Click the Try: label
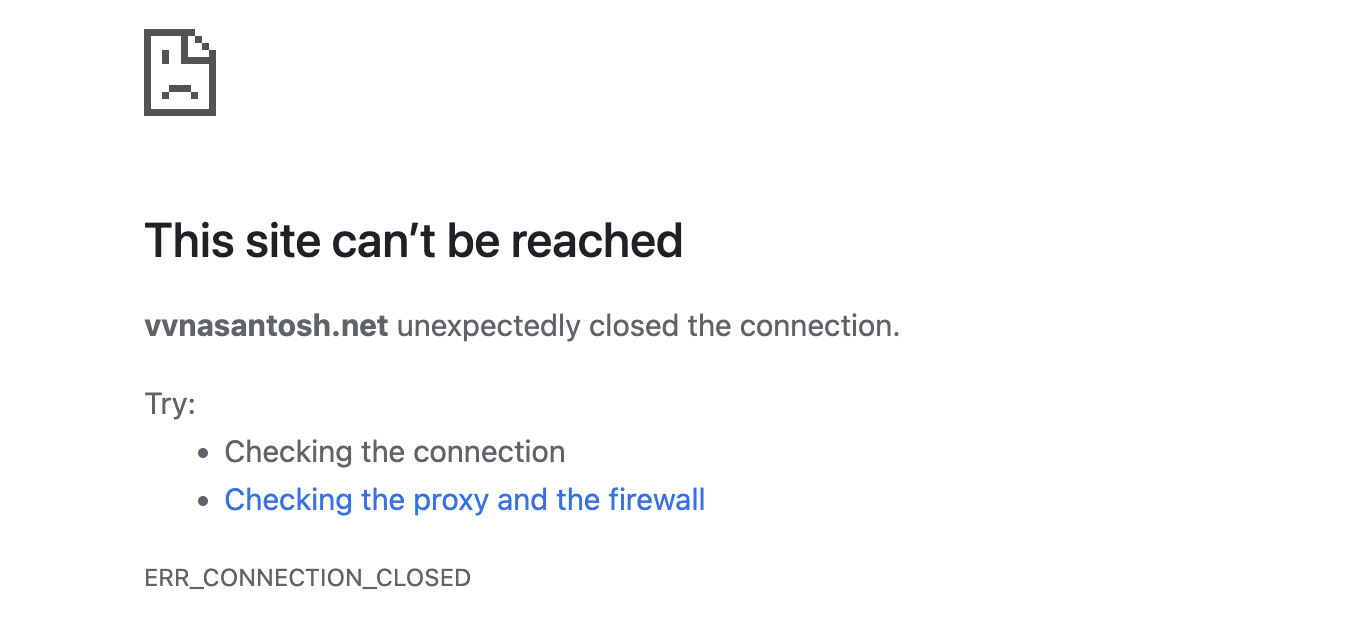The height and width of the screenshot is (620, 1354). pyautogui.click(x=170, y=405)
